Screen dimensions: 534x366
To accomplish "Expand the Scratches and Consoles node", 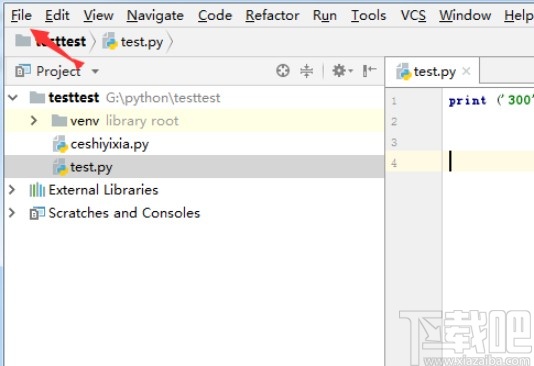I will pyautogui.click(x=12, y=213).
